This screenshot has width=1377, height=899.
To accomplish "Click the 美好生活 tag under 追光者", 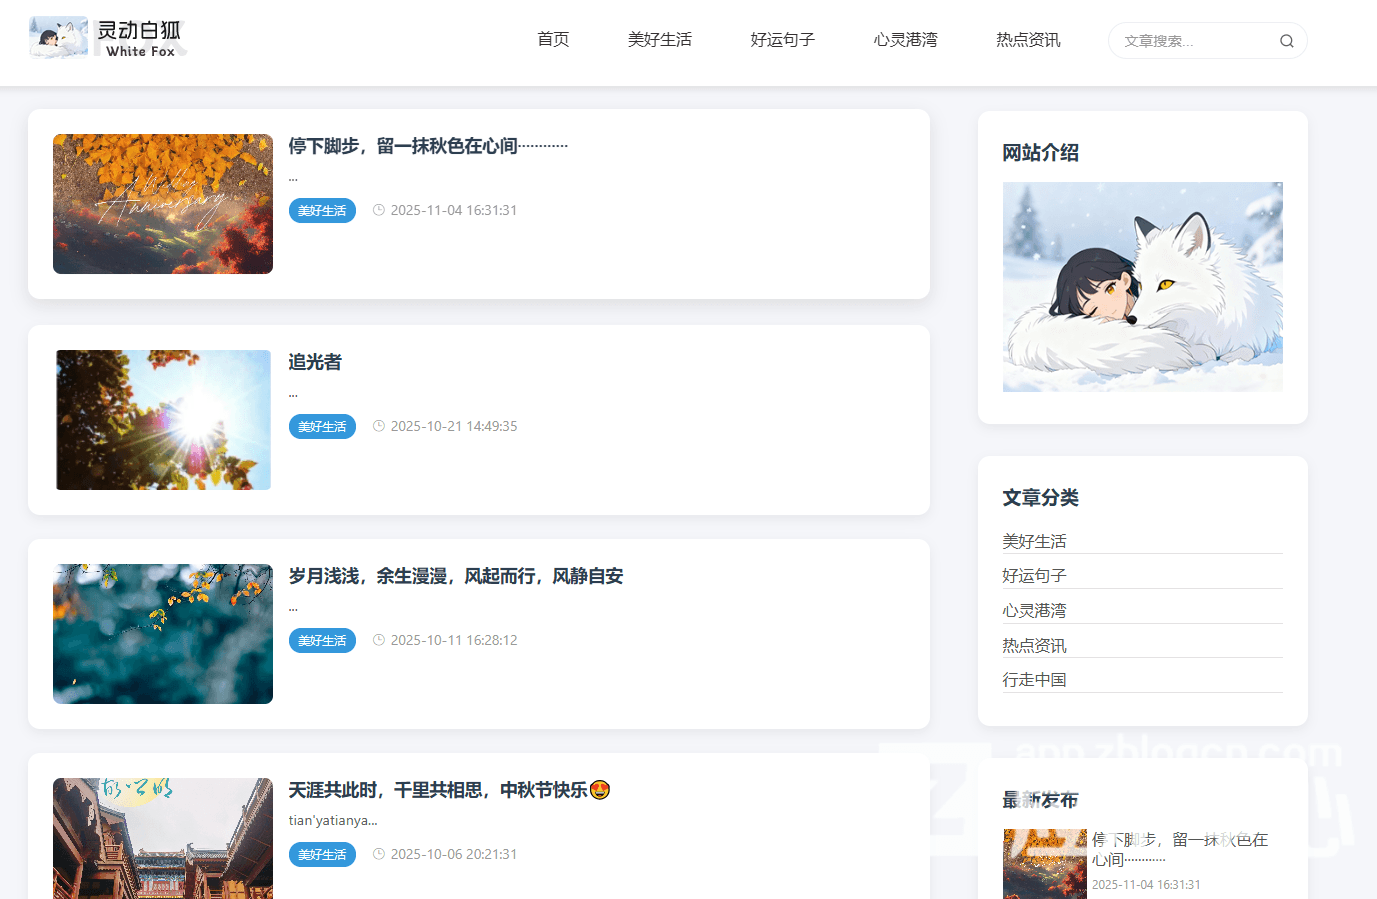I will tap(322, 426).
